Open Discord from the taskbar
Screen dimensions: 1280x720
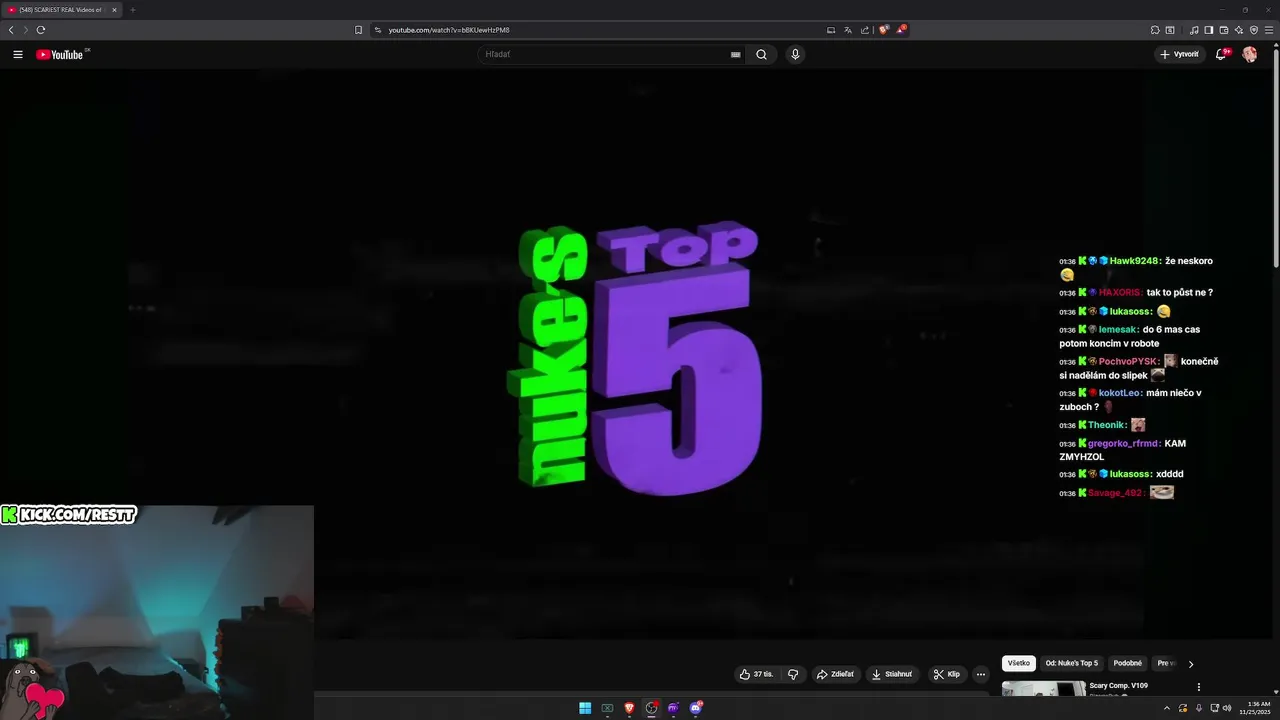(x=696, y=708)
